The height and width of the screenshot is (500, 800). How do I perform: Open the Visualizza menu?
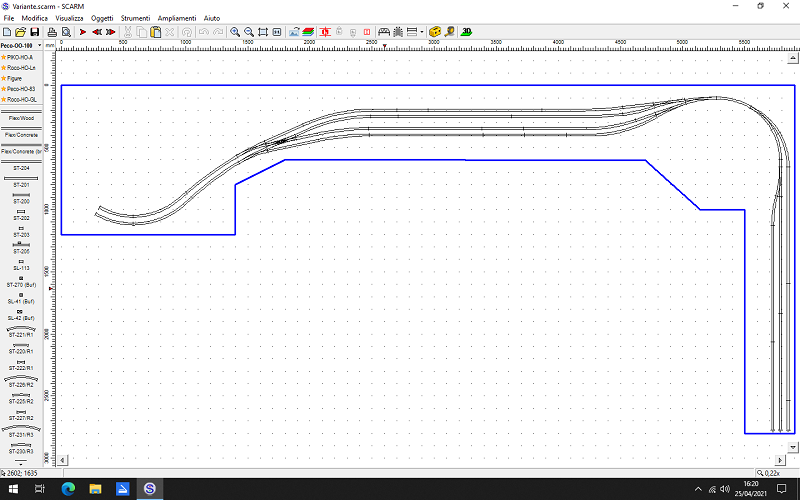69,18
